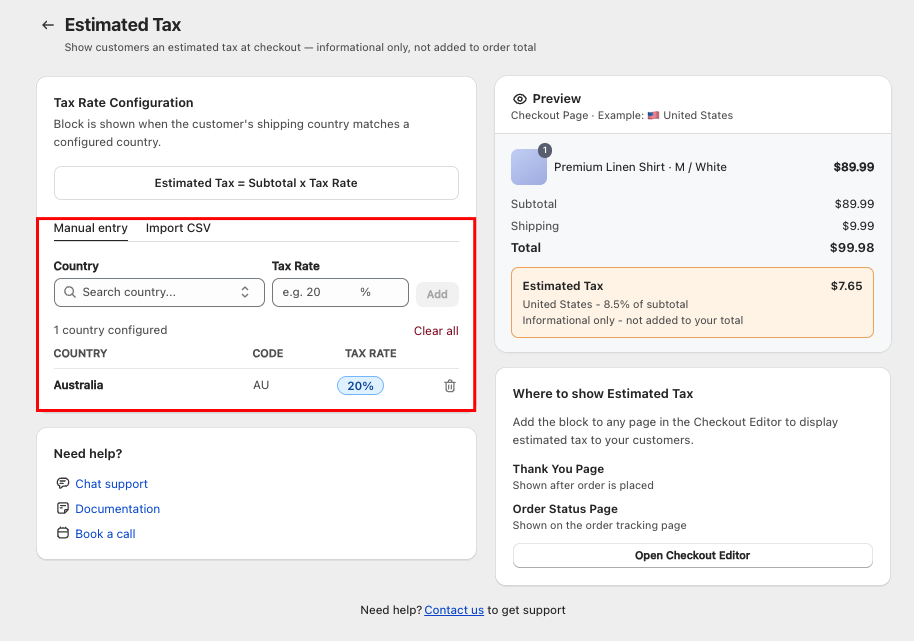This screenshot has height=641, width=914.
Task: Click Clear all to remove configured countries
Action: (x=436, y=330)
